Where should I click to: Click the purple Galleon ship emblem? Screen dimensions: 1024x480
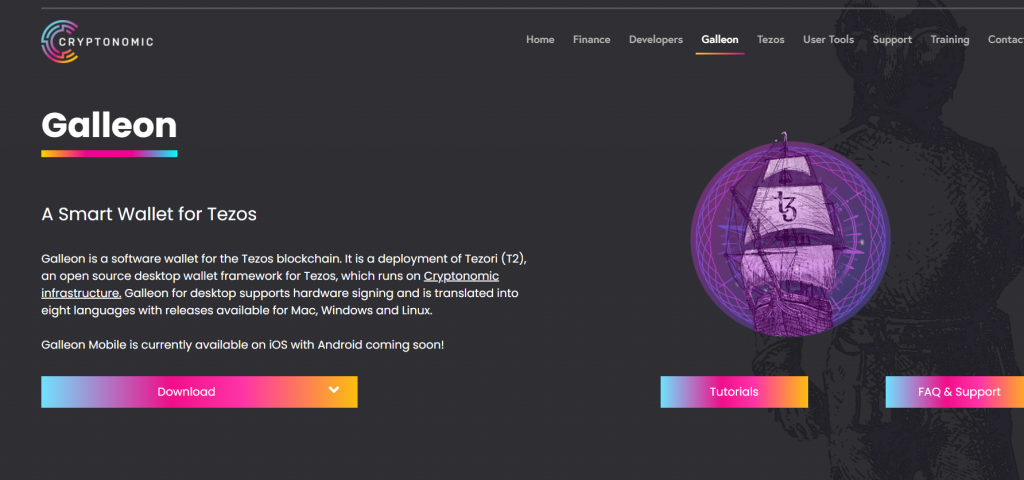[x=790, y=235]
